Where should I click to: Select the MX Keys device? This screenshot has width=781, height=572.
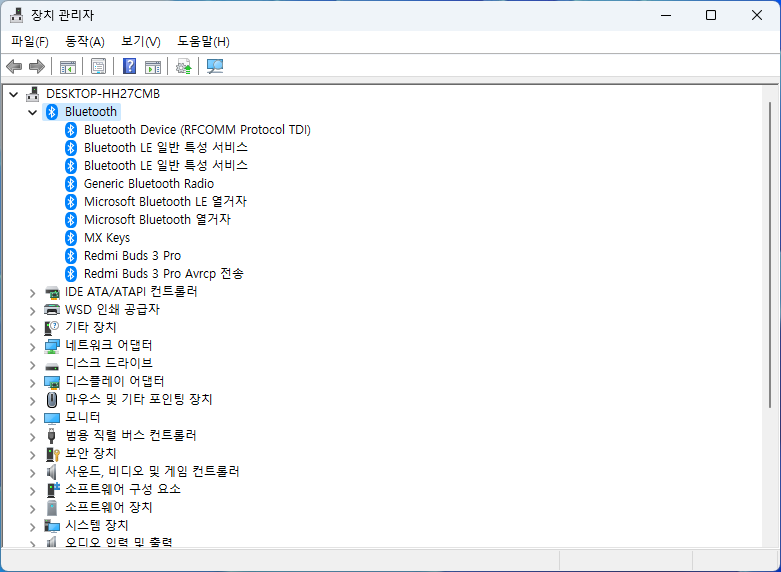(107, 238)
